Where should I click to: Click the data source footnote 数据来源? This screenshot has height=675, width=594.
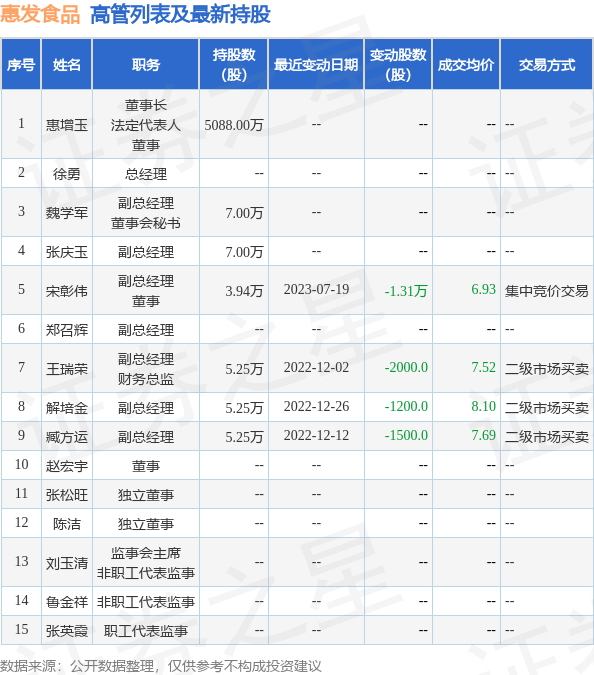coord(161,666)
